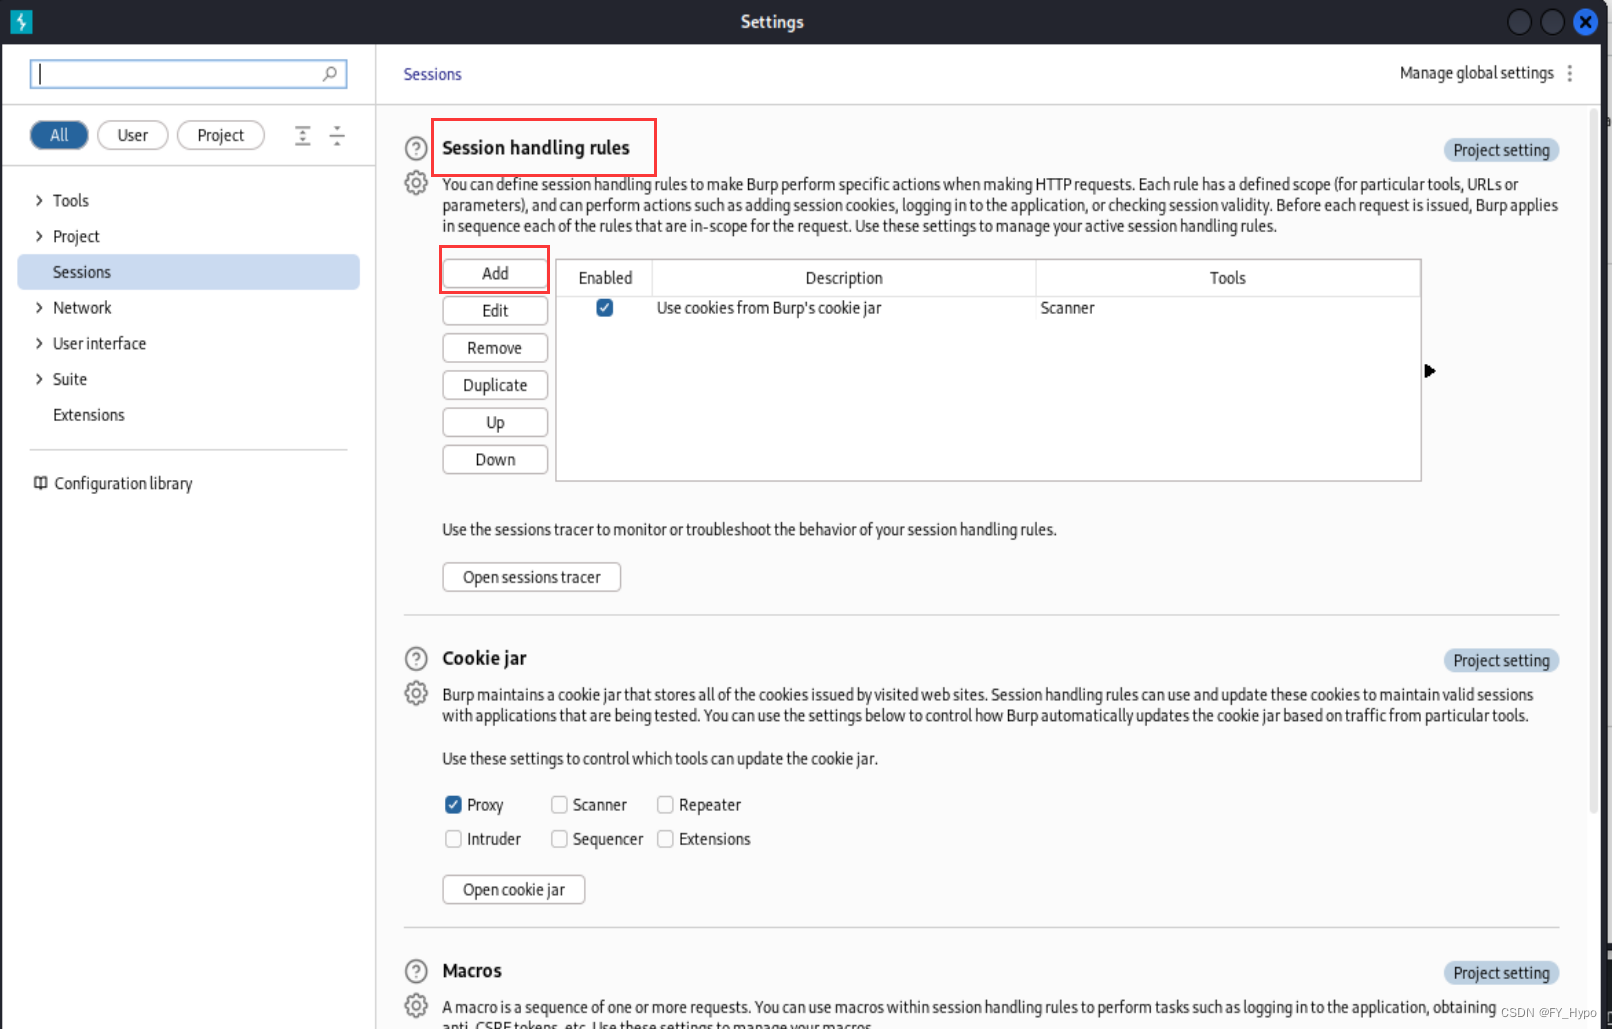Enable the Sequencer checkbox
The image size is (1612, 1029).
[x=559, y=839]
